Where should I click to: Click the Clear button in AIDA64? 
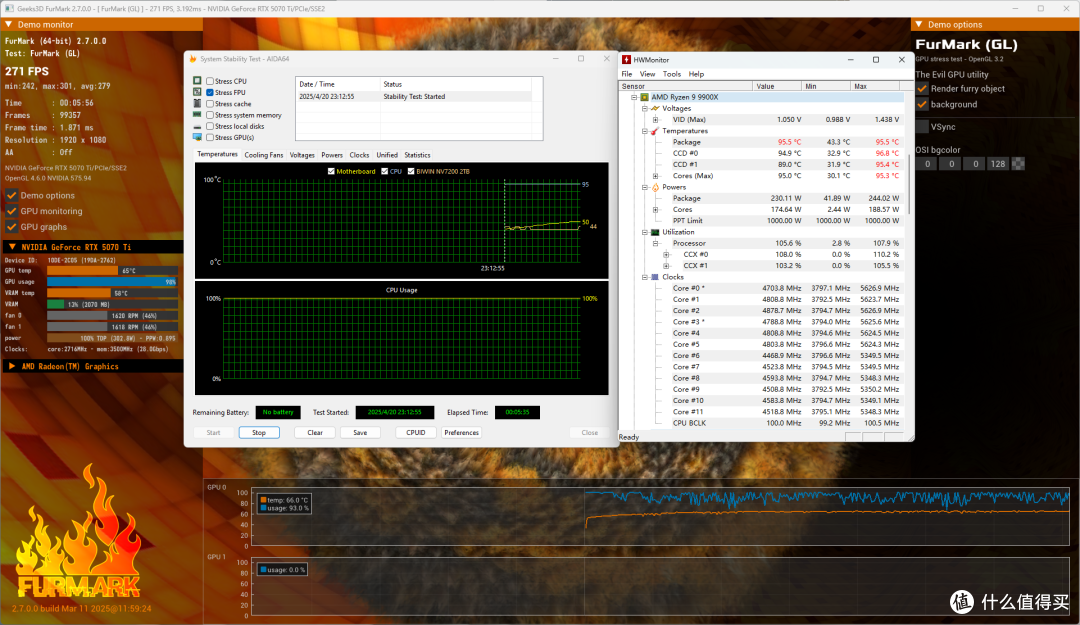coord(315,433)
